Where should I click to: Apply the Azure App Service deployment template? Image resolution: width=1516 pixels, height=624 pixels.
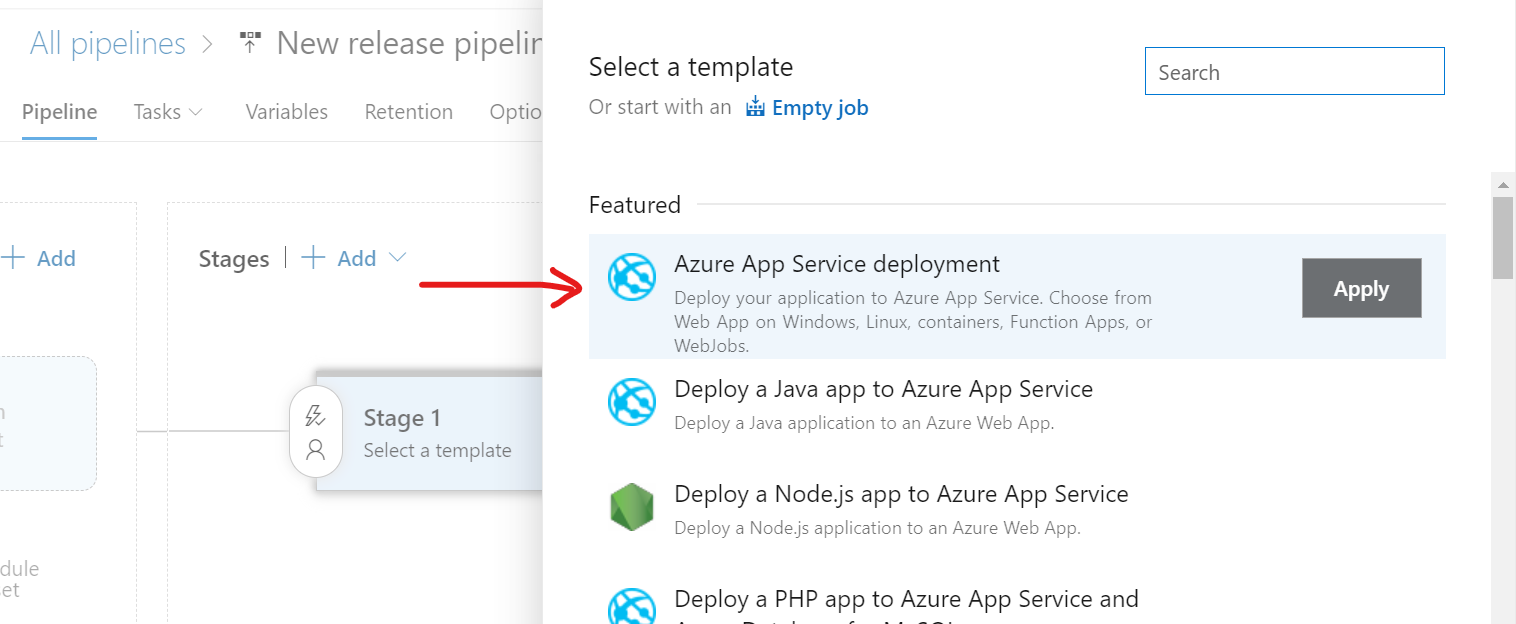pyautogui.click(x=1360, y=288)
